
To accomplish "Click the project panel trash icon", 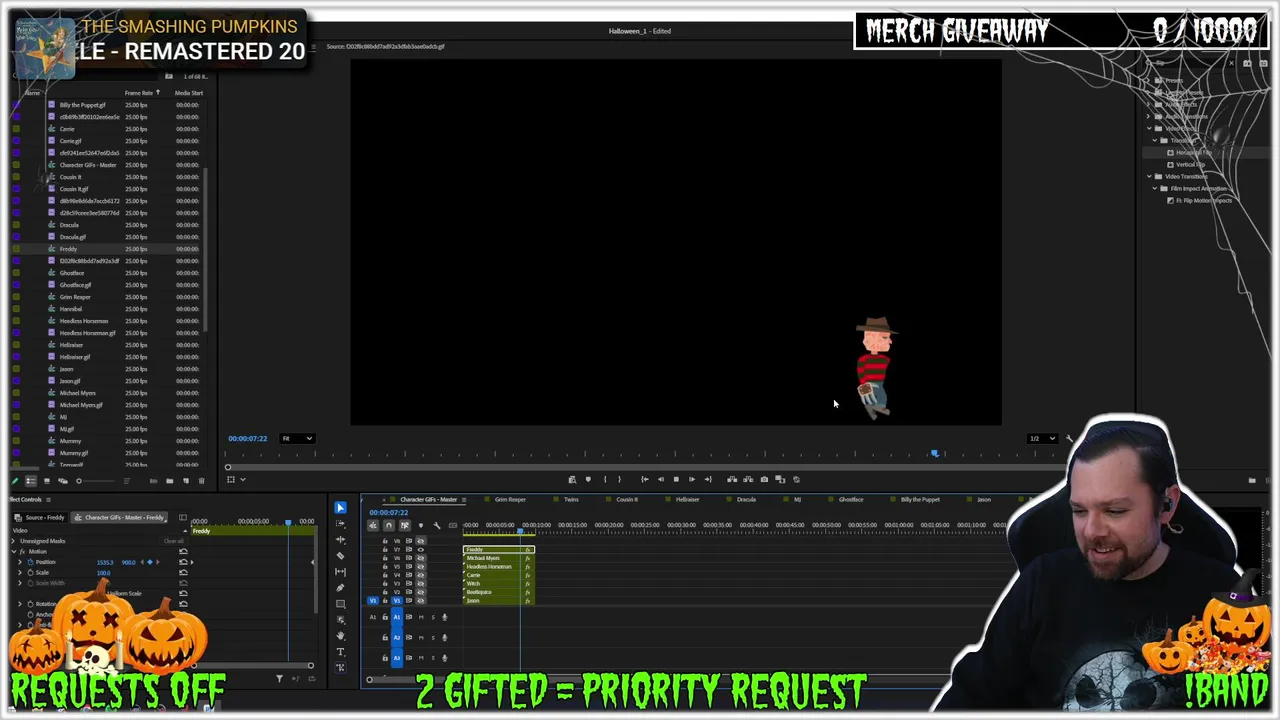I will [201, 481].
